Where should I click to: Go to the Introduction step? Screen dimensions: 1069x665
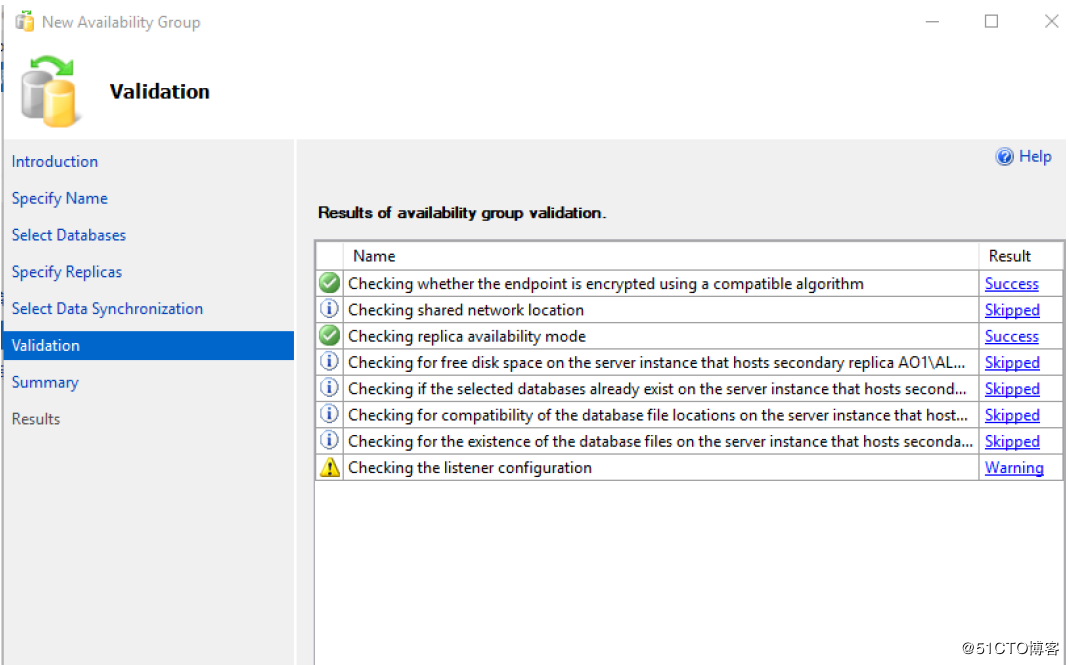click(x=55, y=162)
